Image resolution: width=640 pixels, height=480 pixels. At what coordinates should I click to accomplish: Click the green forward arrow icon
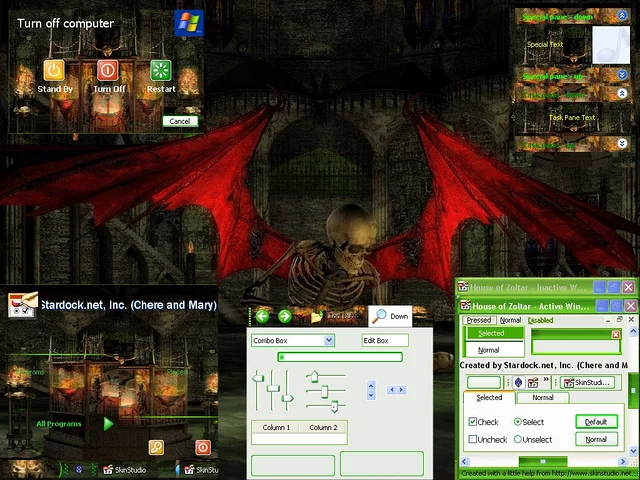(284, 317)
